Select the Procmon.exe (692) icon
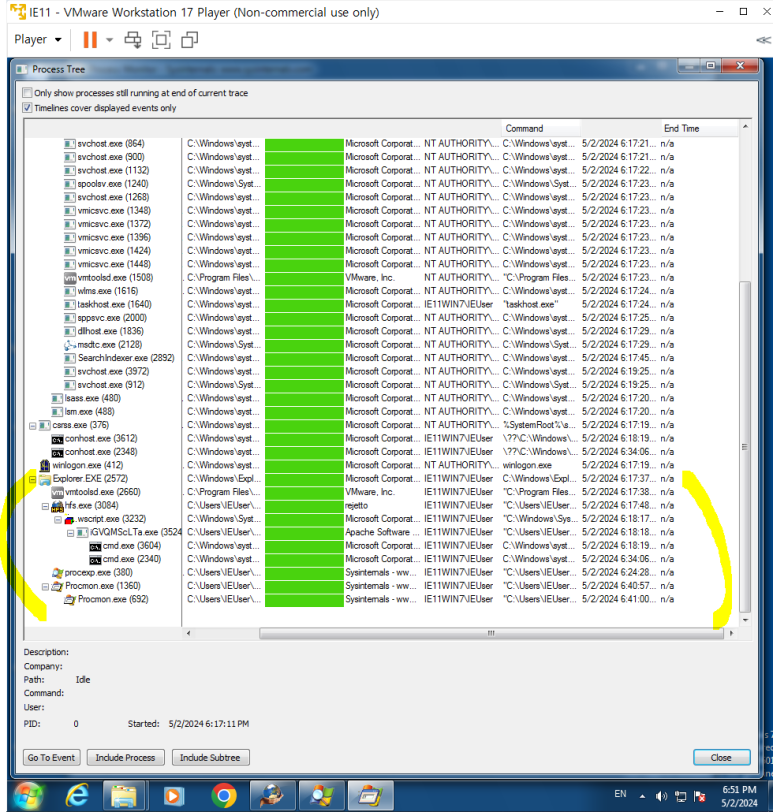Screen dimensions: 773x812 [x=70, y=600]
